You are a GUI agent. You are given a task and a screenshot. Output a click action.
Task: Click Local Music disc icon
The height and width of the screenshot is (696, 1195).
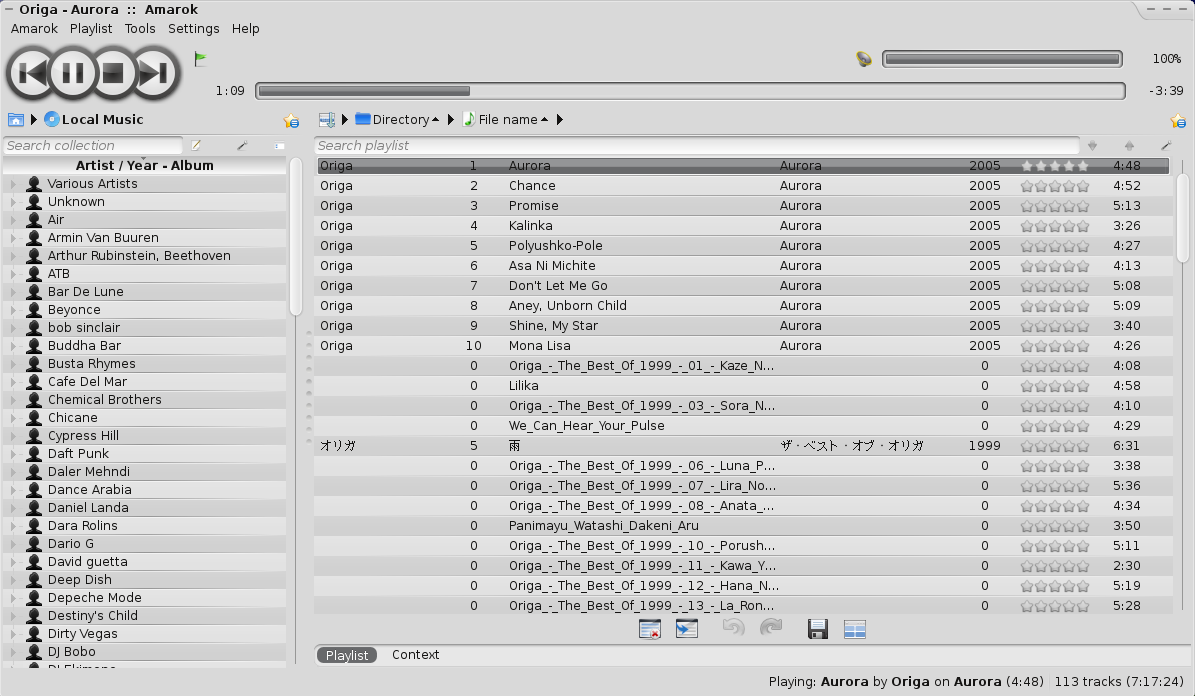52,120
